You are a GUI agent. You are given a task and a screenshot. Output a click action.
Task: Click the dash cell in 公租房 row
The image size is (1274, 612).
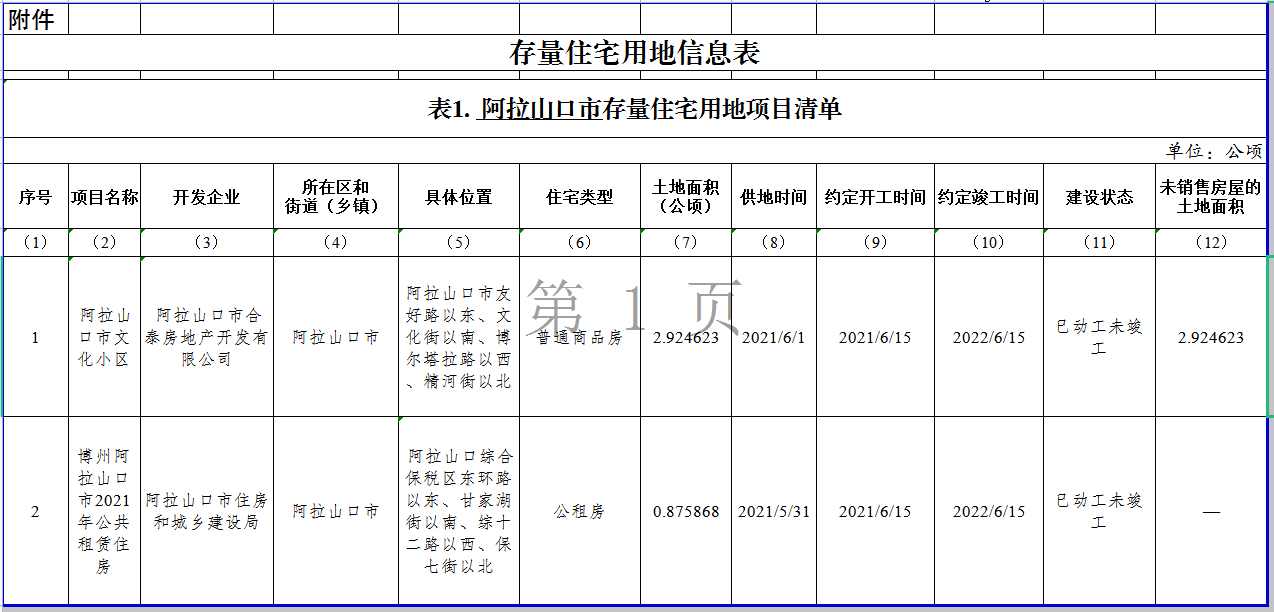tap(1211, 511)
